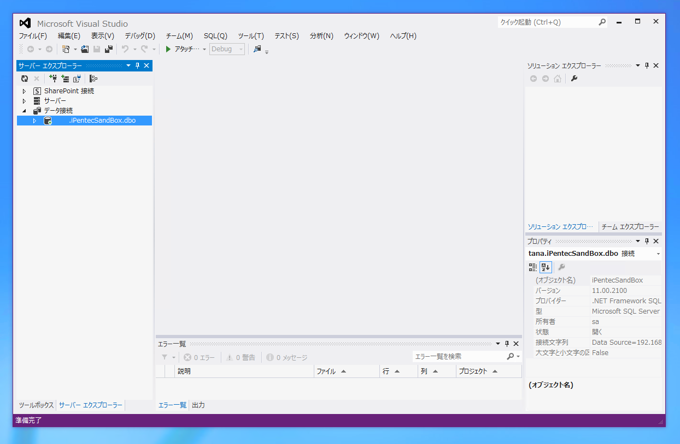The image size is (680, 444).
Task: Click the Connect to SharePoint icon in Server Explorer
Action: [x=77, y=78]
